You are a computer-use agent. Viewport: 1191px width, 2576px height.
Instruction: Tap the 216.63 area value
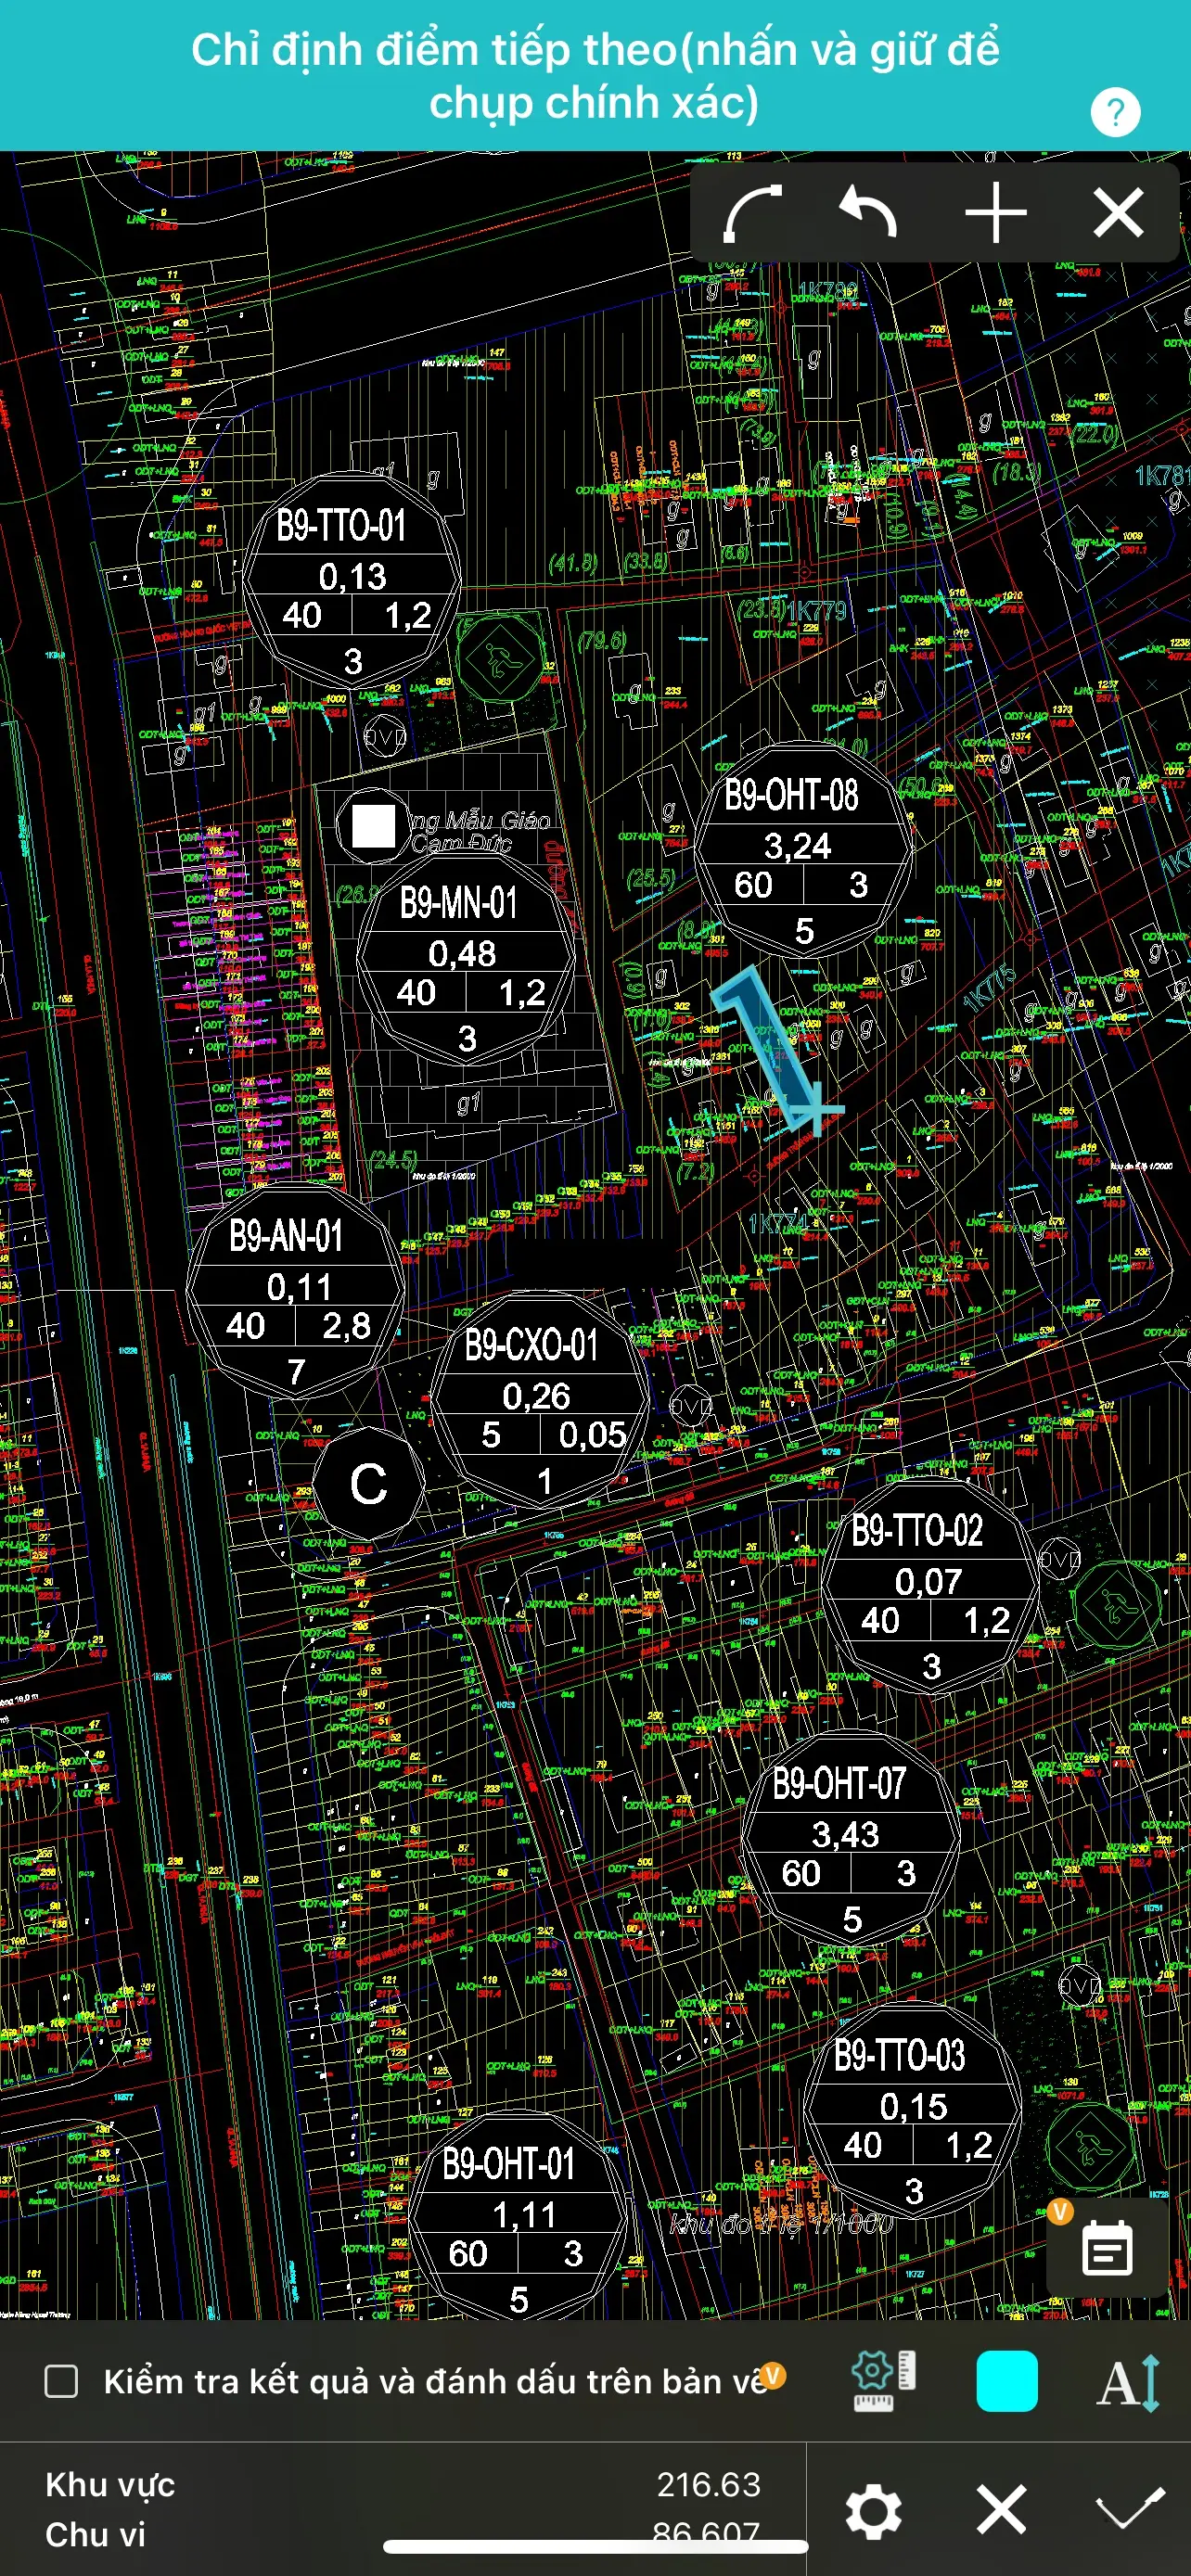click(x=708, y=2485)
